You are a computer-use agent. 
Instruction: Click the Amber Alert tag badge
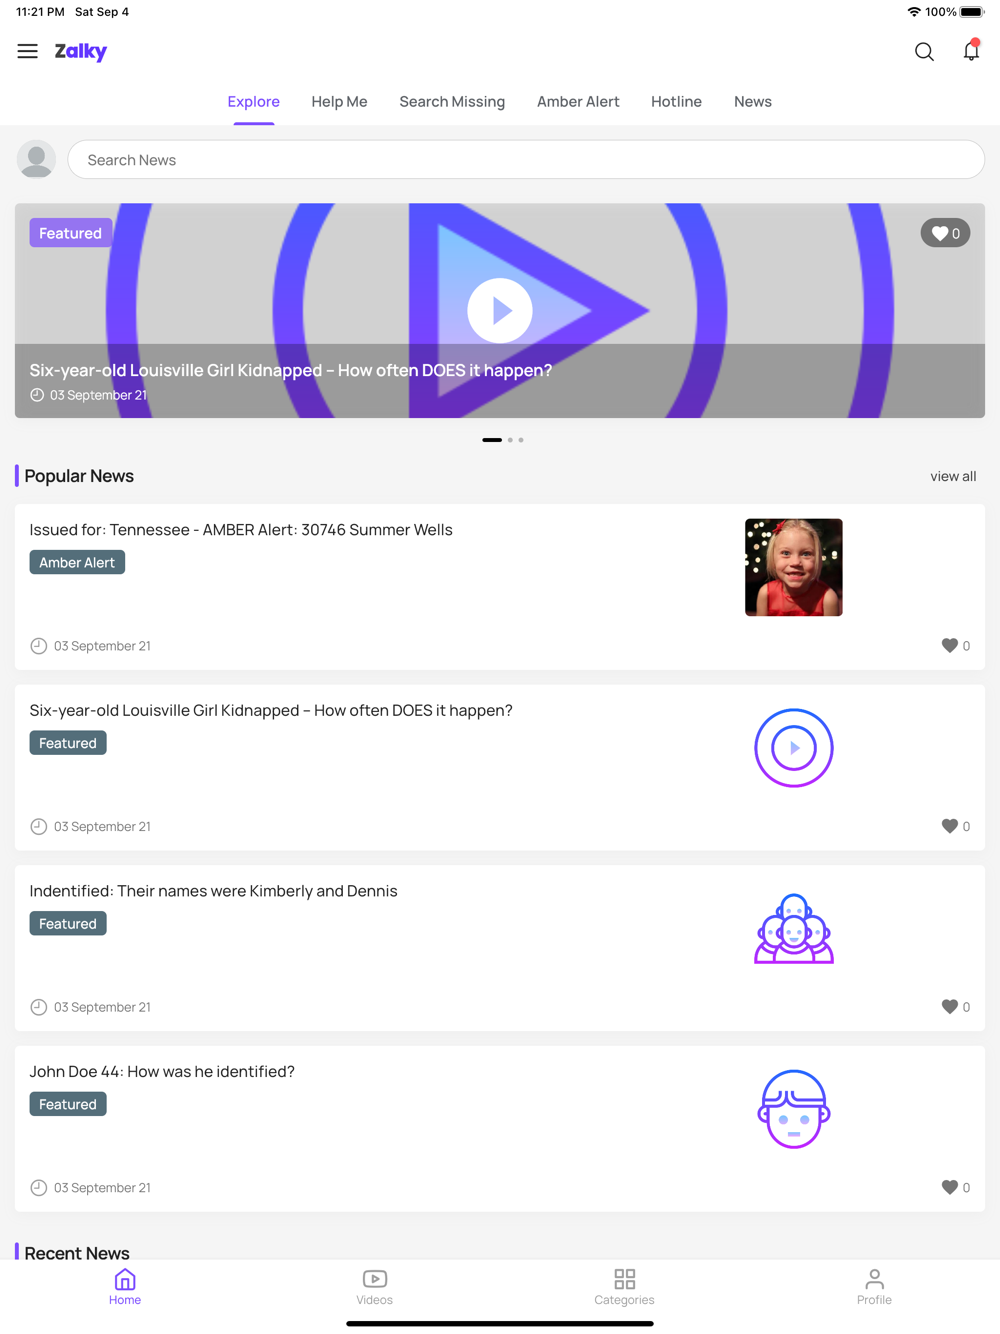coord(77,563)
